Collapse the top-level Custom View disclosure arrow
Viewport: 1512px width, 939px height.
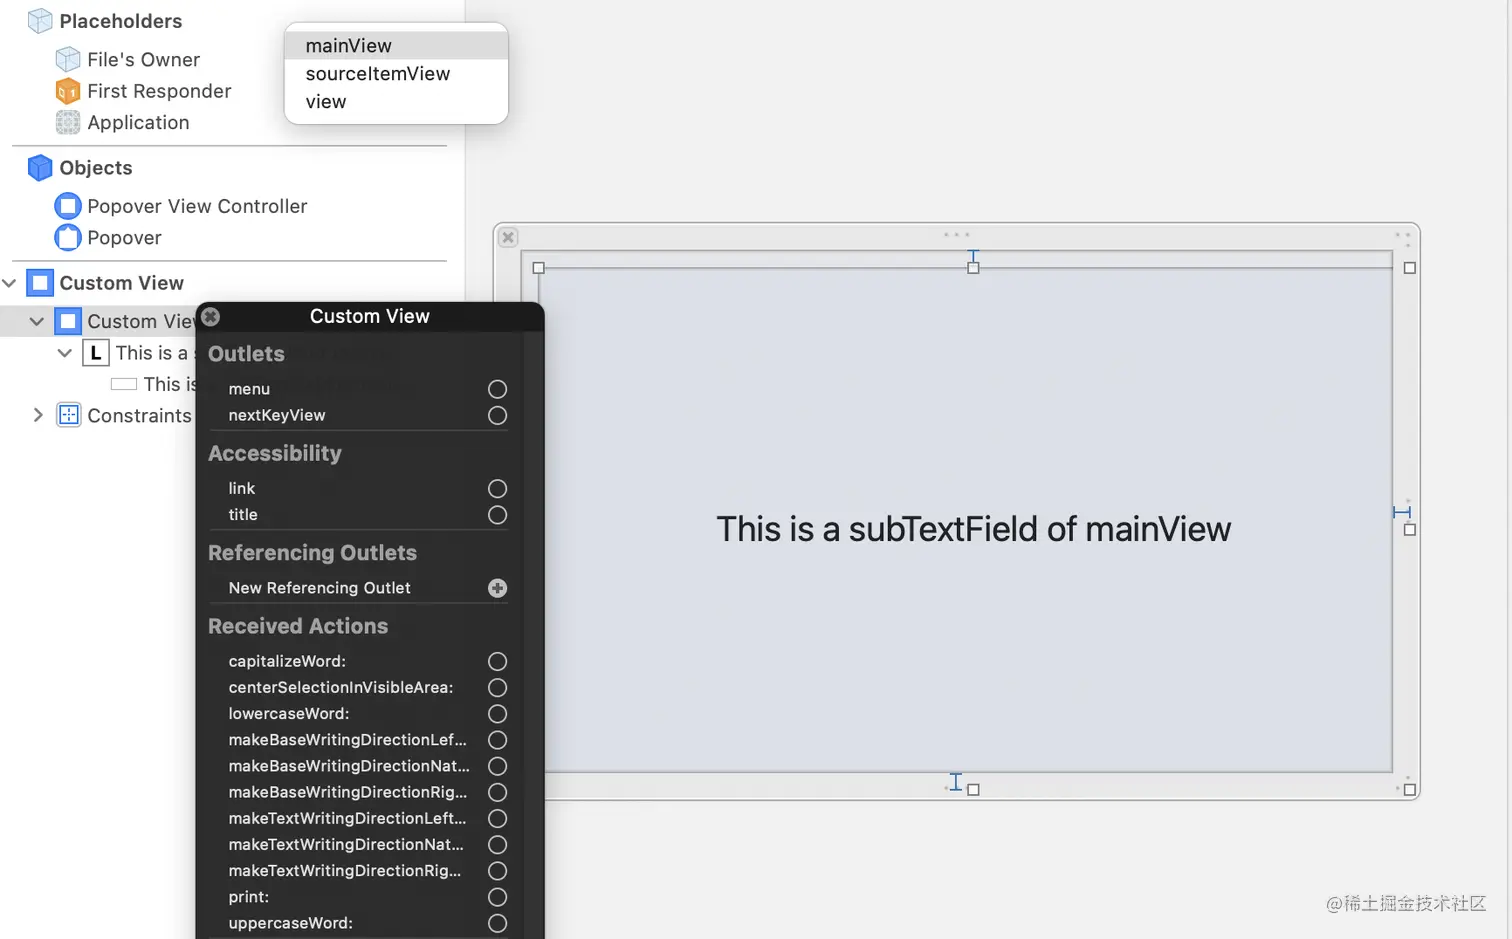pos(9,283)
